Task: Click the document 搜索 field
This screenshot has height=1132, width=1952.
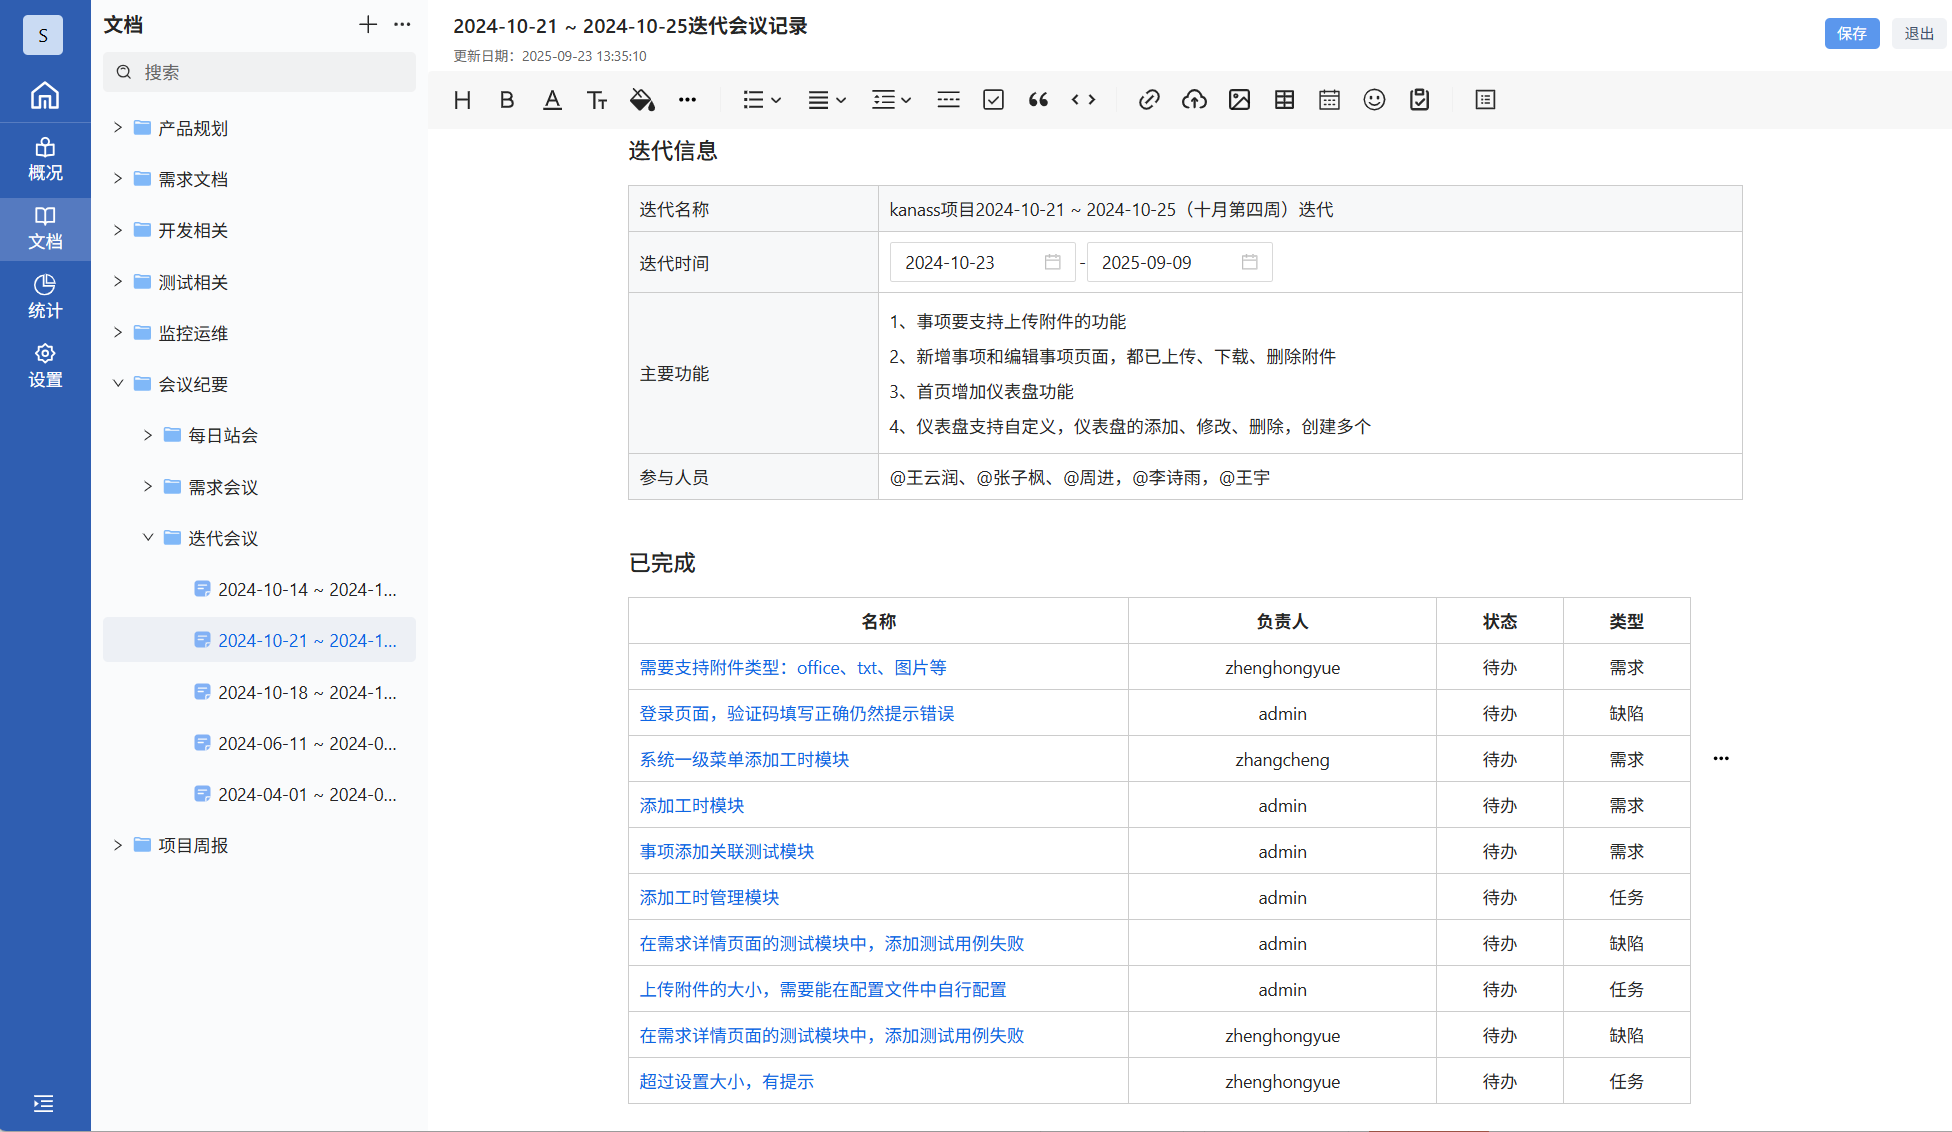Action: 260,72
